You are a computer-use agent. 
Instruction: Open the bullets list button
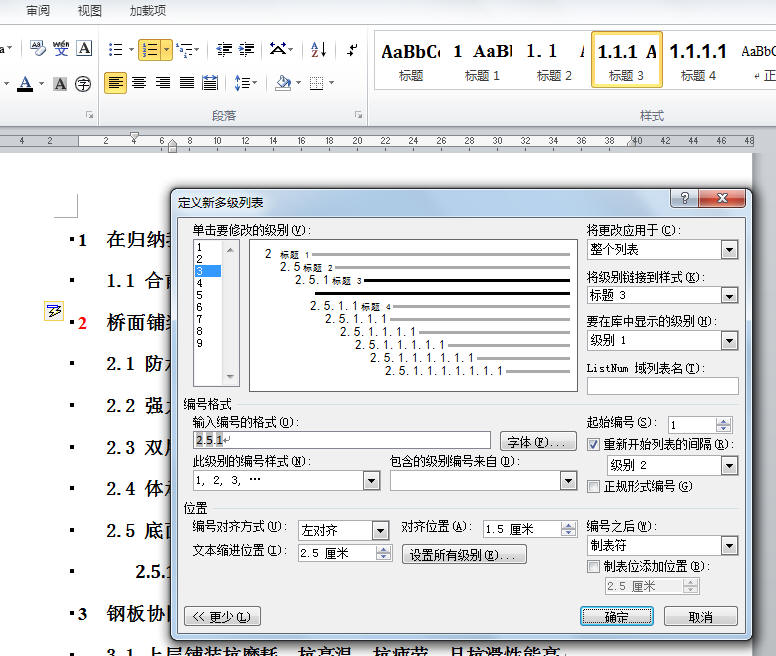pos(116,49)
